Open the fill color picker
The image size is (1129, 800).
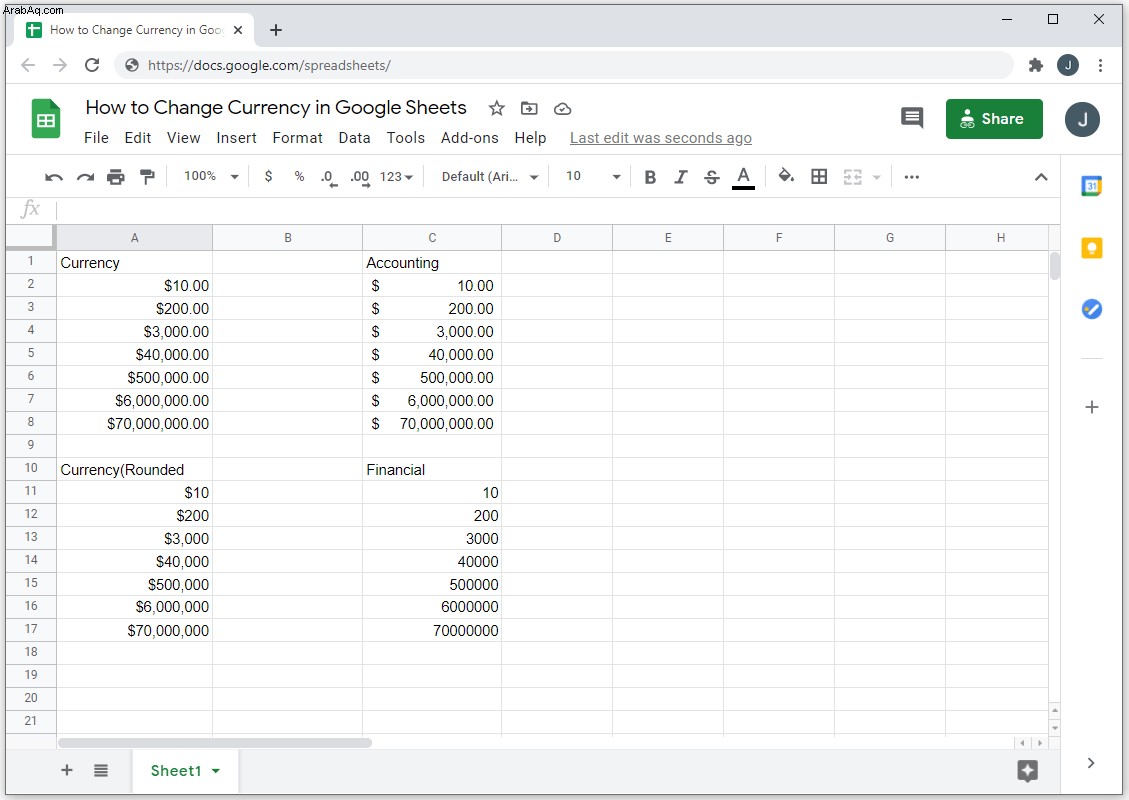tap(786, 176)
